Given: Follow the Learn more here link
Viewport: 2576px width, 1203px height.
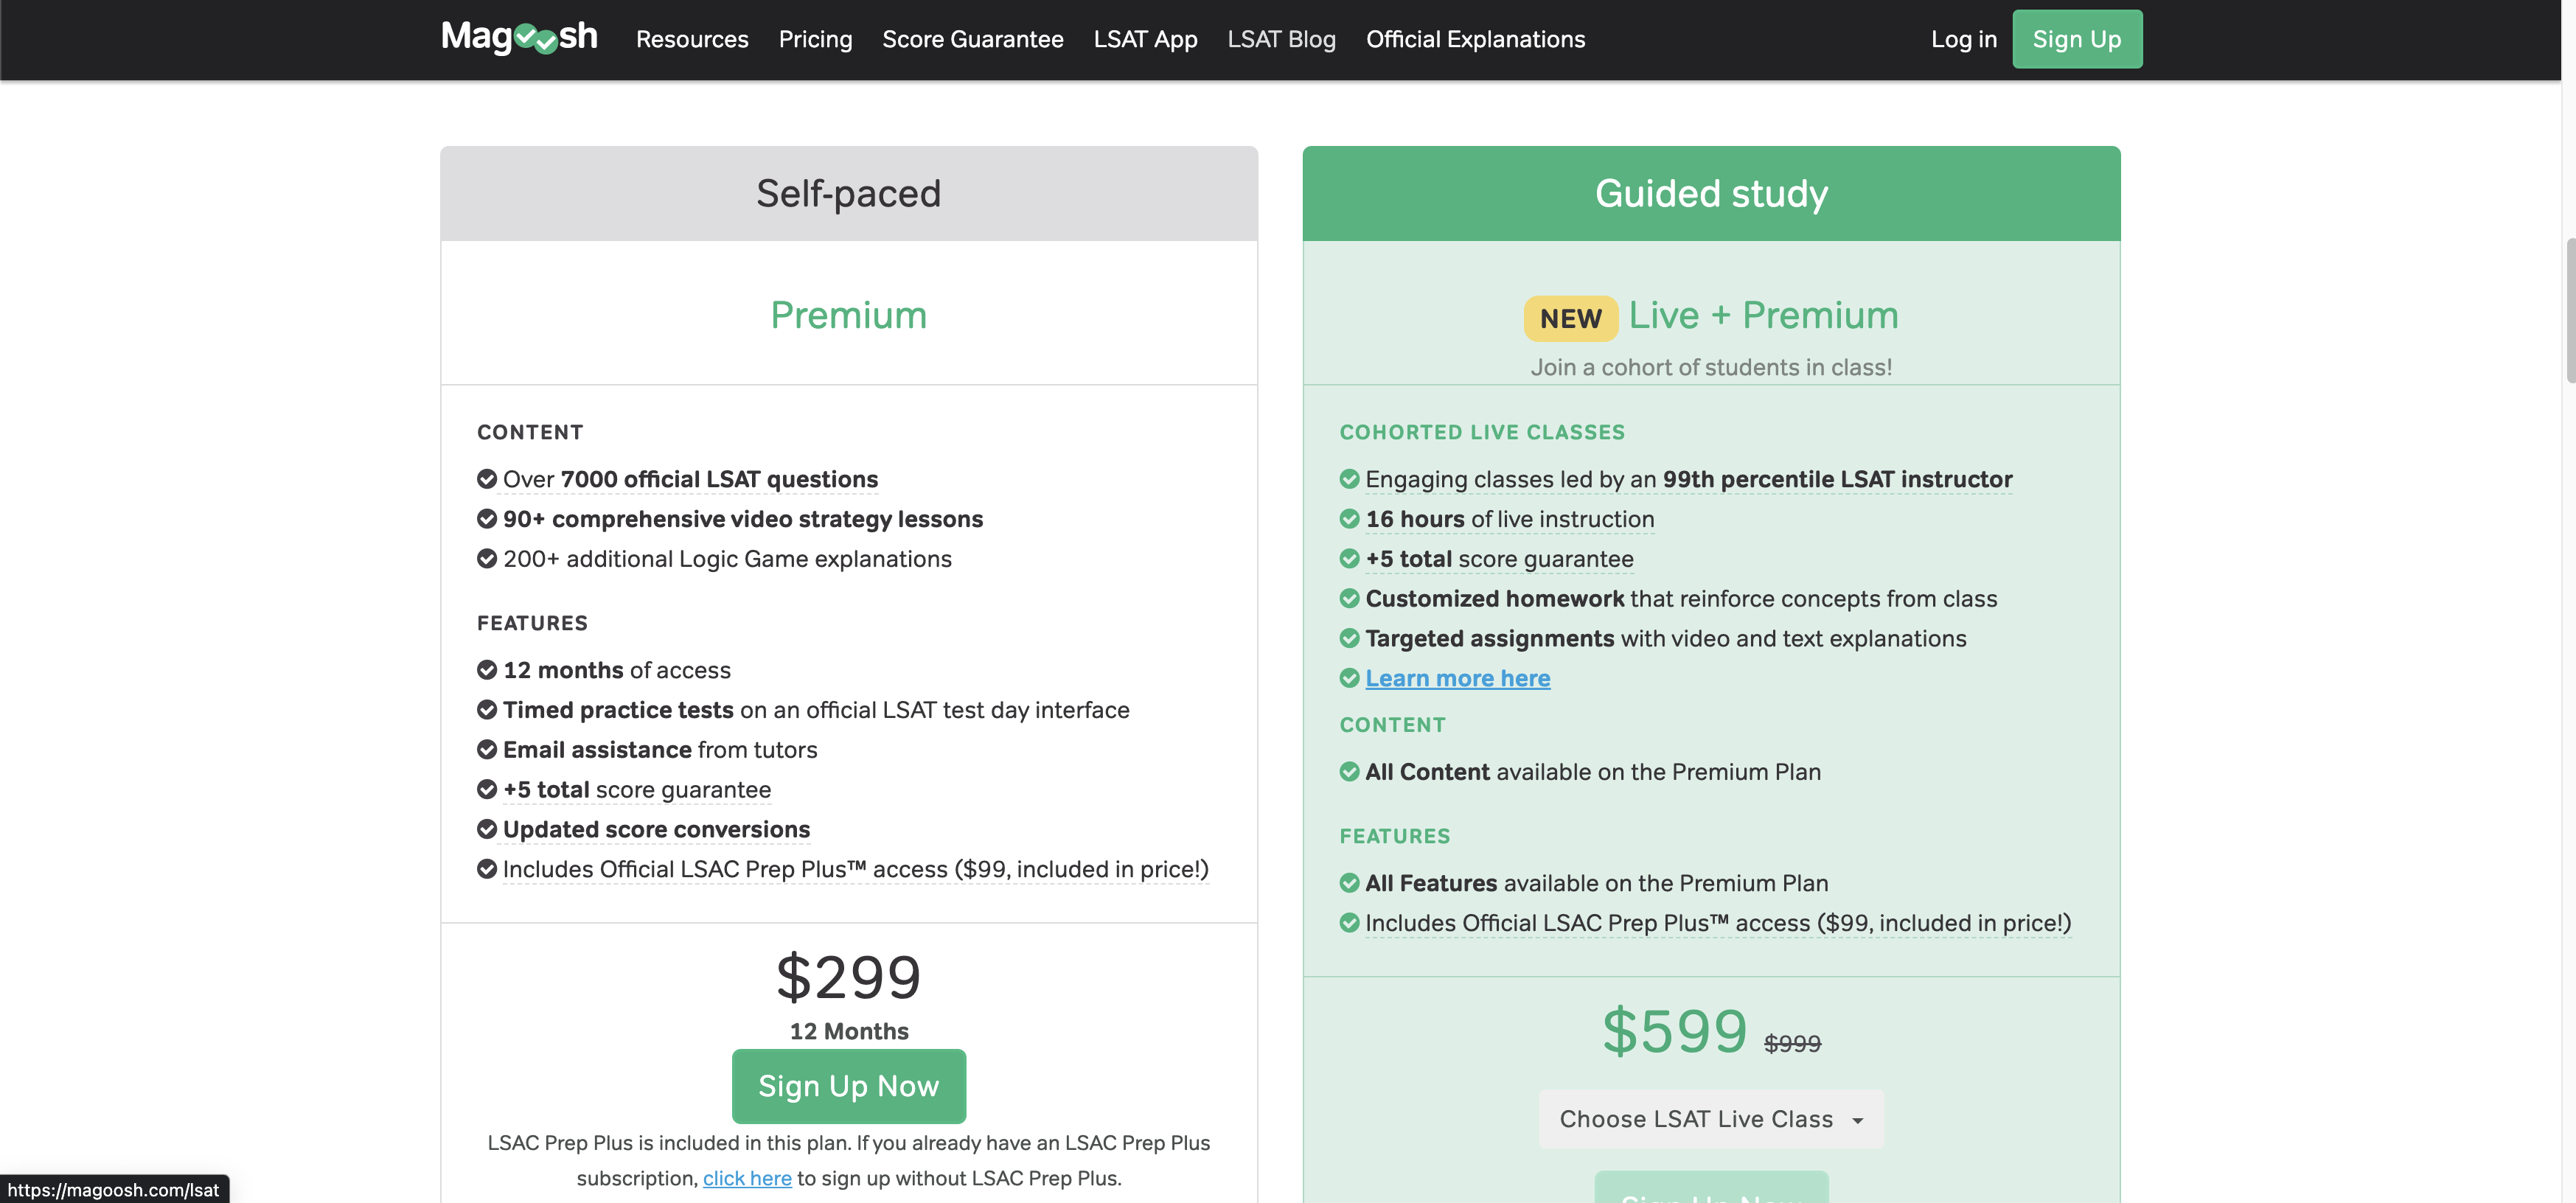Looking at the screenshot, I should 1457,678.
